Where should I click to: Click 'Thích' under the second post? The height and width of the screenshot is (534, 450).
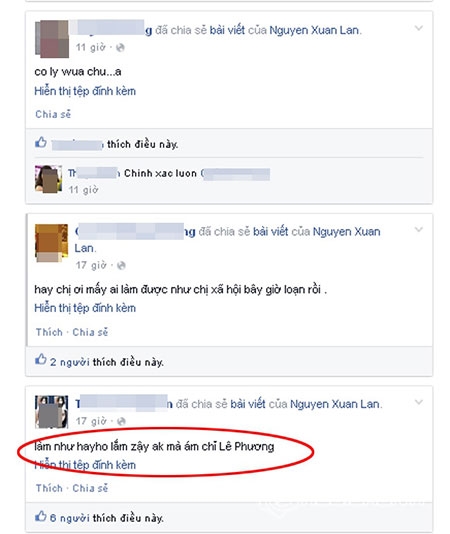tap(49, 332)
